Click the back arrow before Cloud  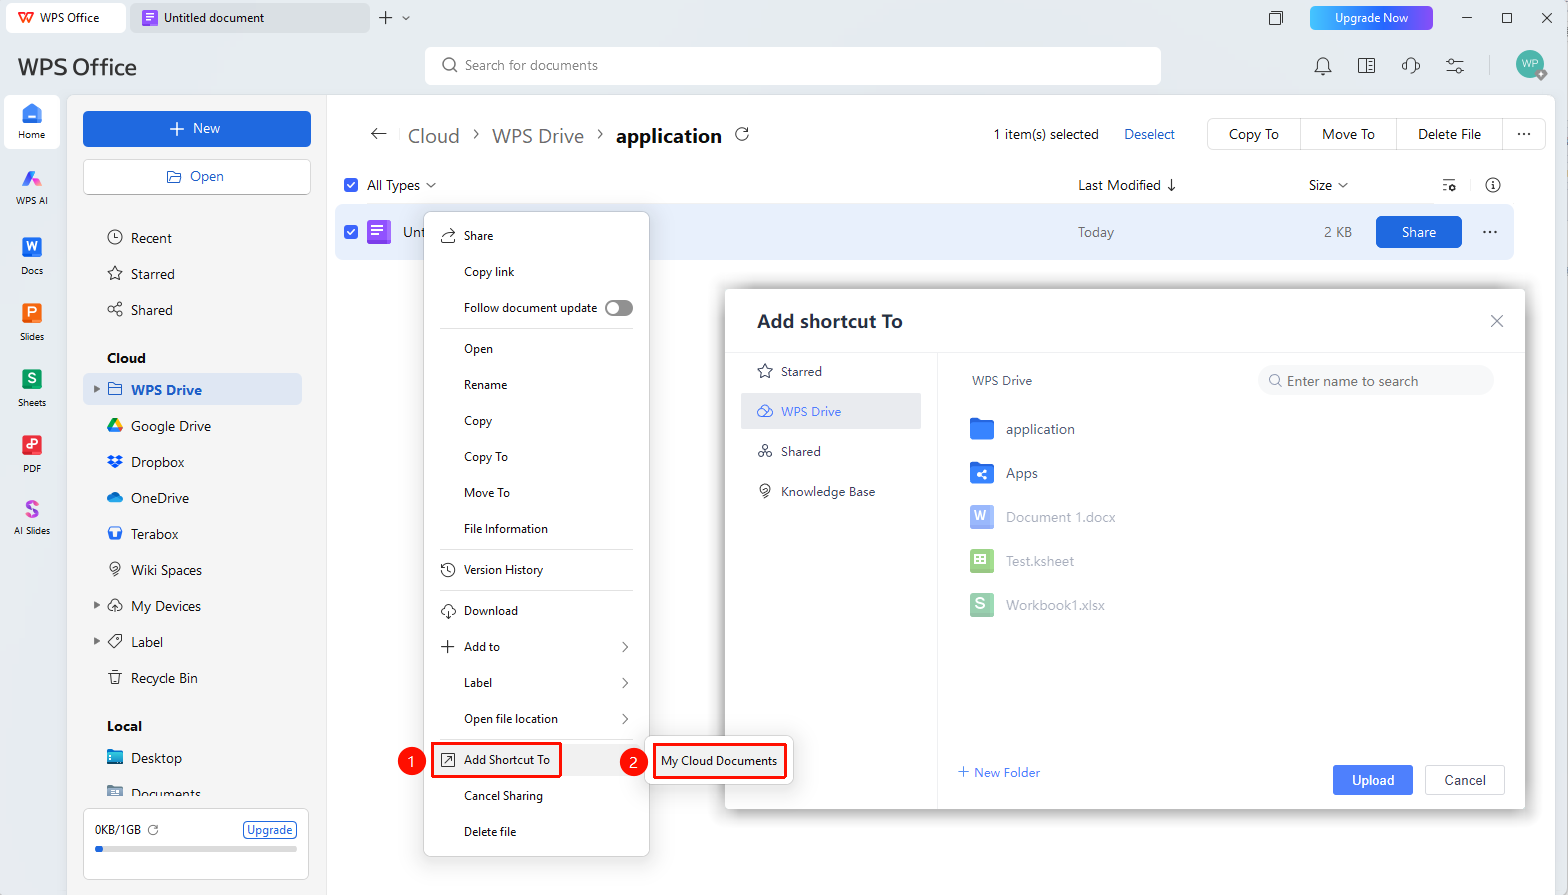[x=378, y=134]
